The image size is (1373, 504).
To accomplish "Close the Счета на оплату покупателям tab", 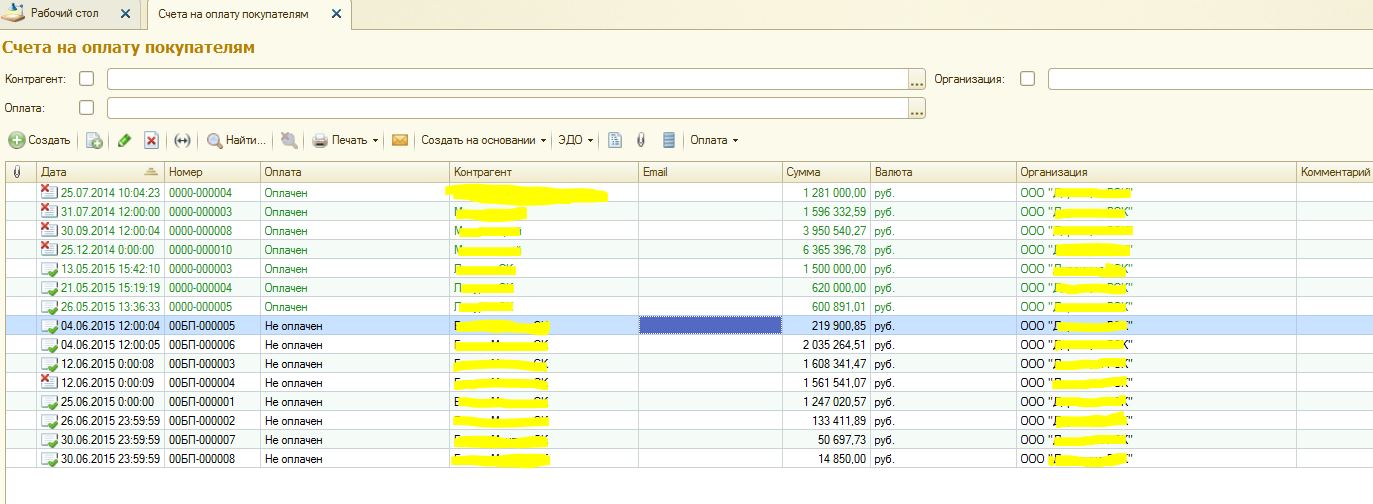I will point(336,15).
